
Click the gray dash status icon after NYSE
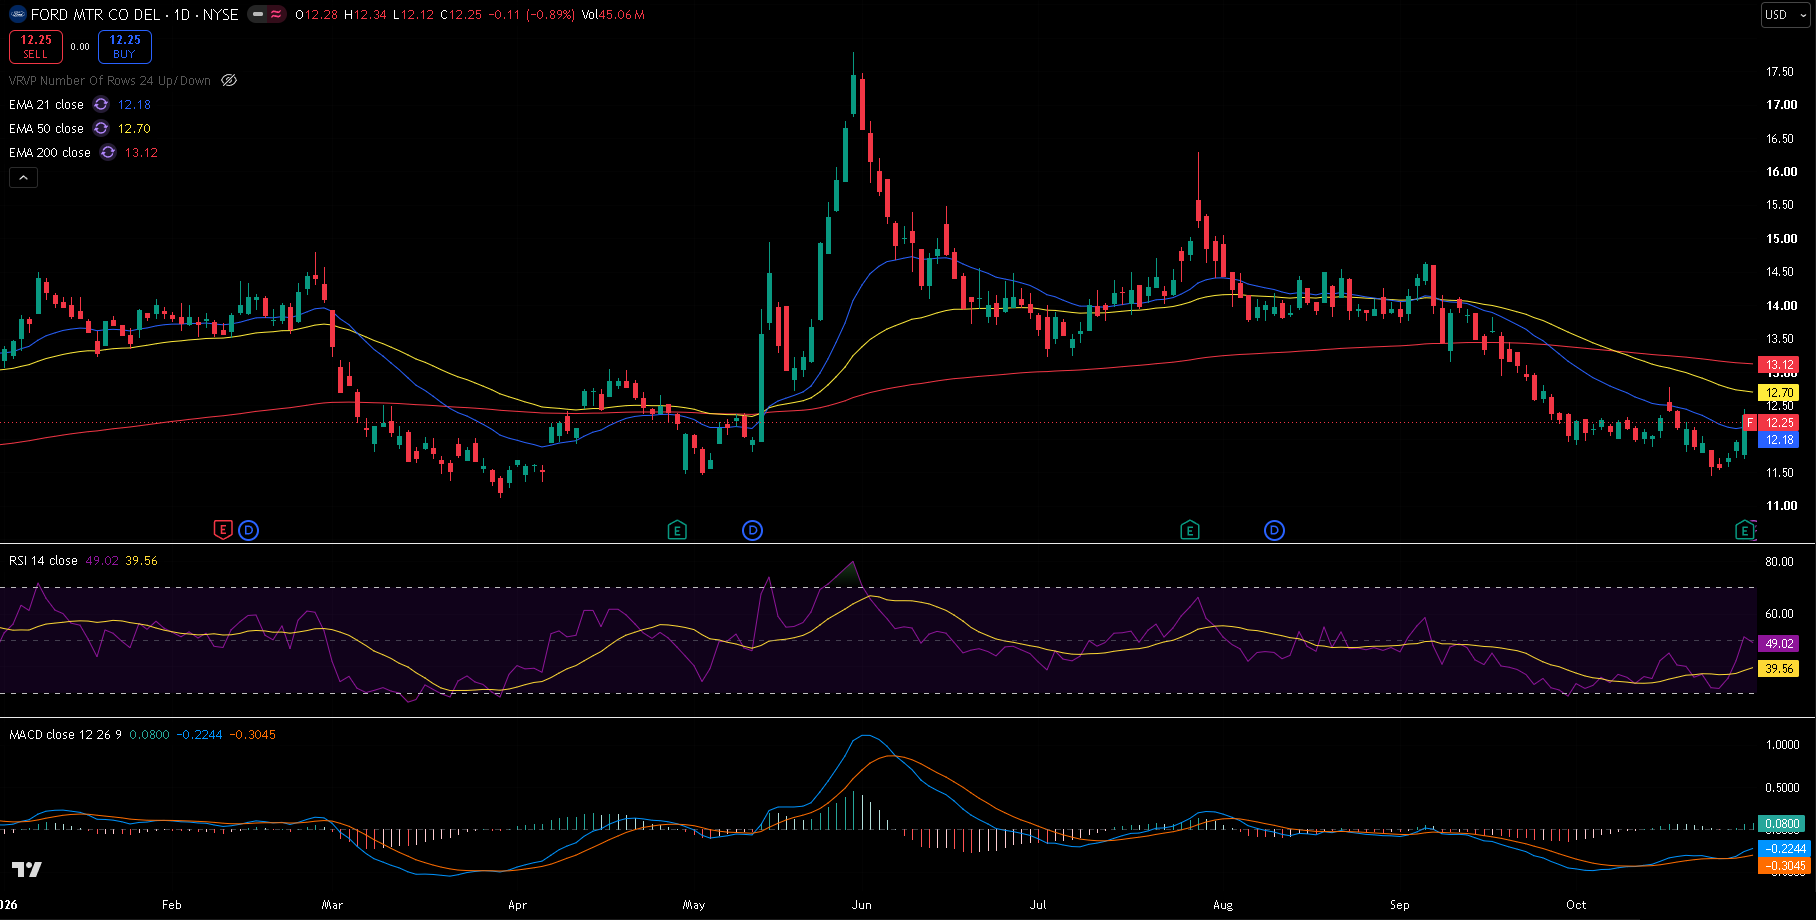tap(258, 15)
